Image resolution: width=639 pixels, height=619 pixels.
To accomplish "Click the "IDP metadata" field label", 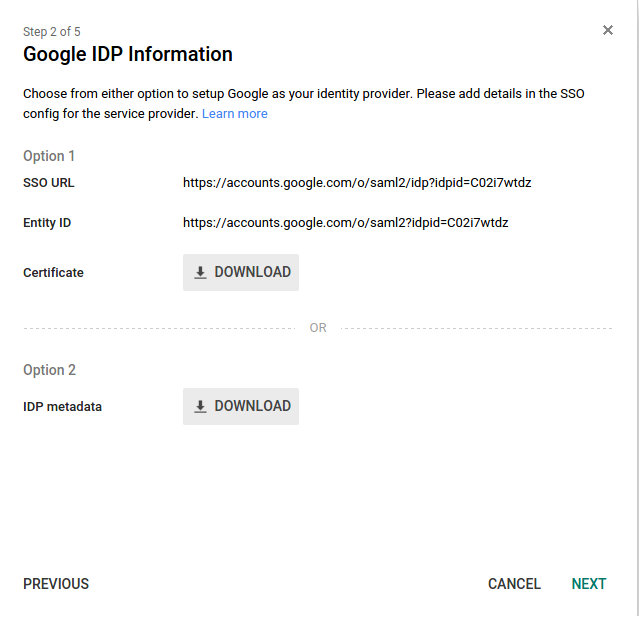I will pyautogui.click(x=62, y=407).
